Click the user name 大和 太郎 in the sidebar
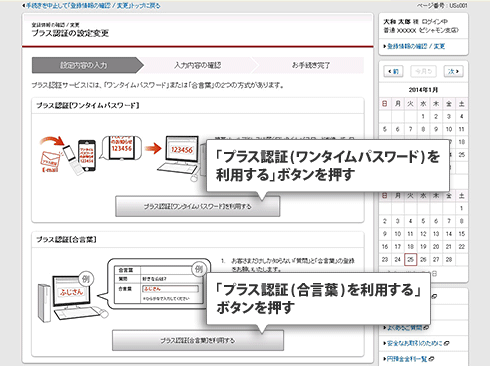 (x=397, y=22)
